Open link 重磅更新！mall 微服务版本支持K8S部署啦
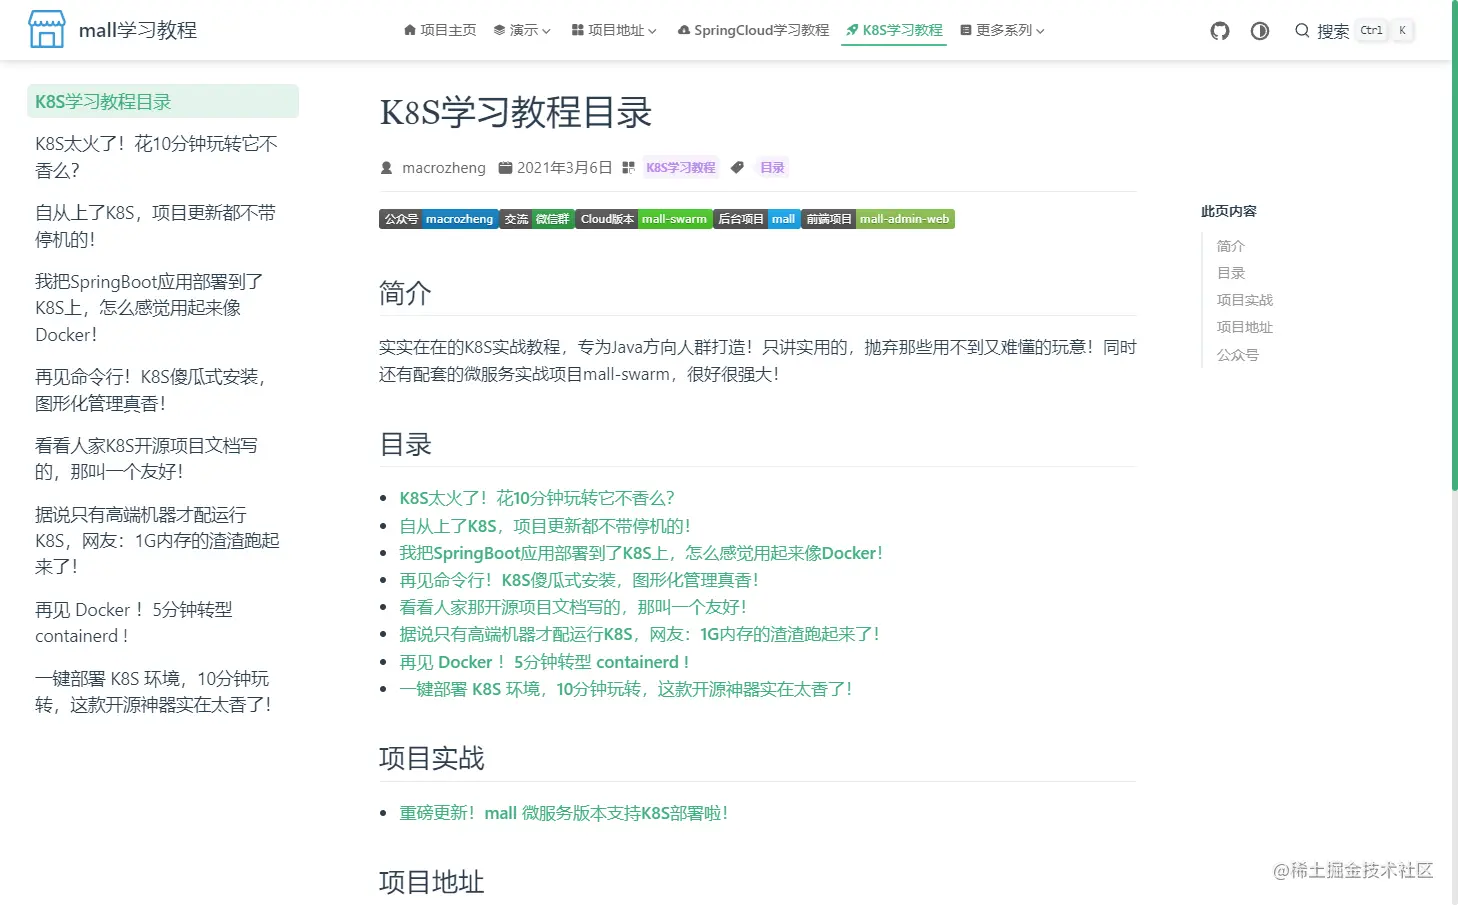Viewport: 1458px width, 905px height. pyautogui.click(x=564, y=813)
